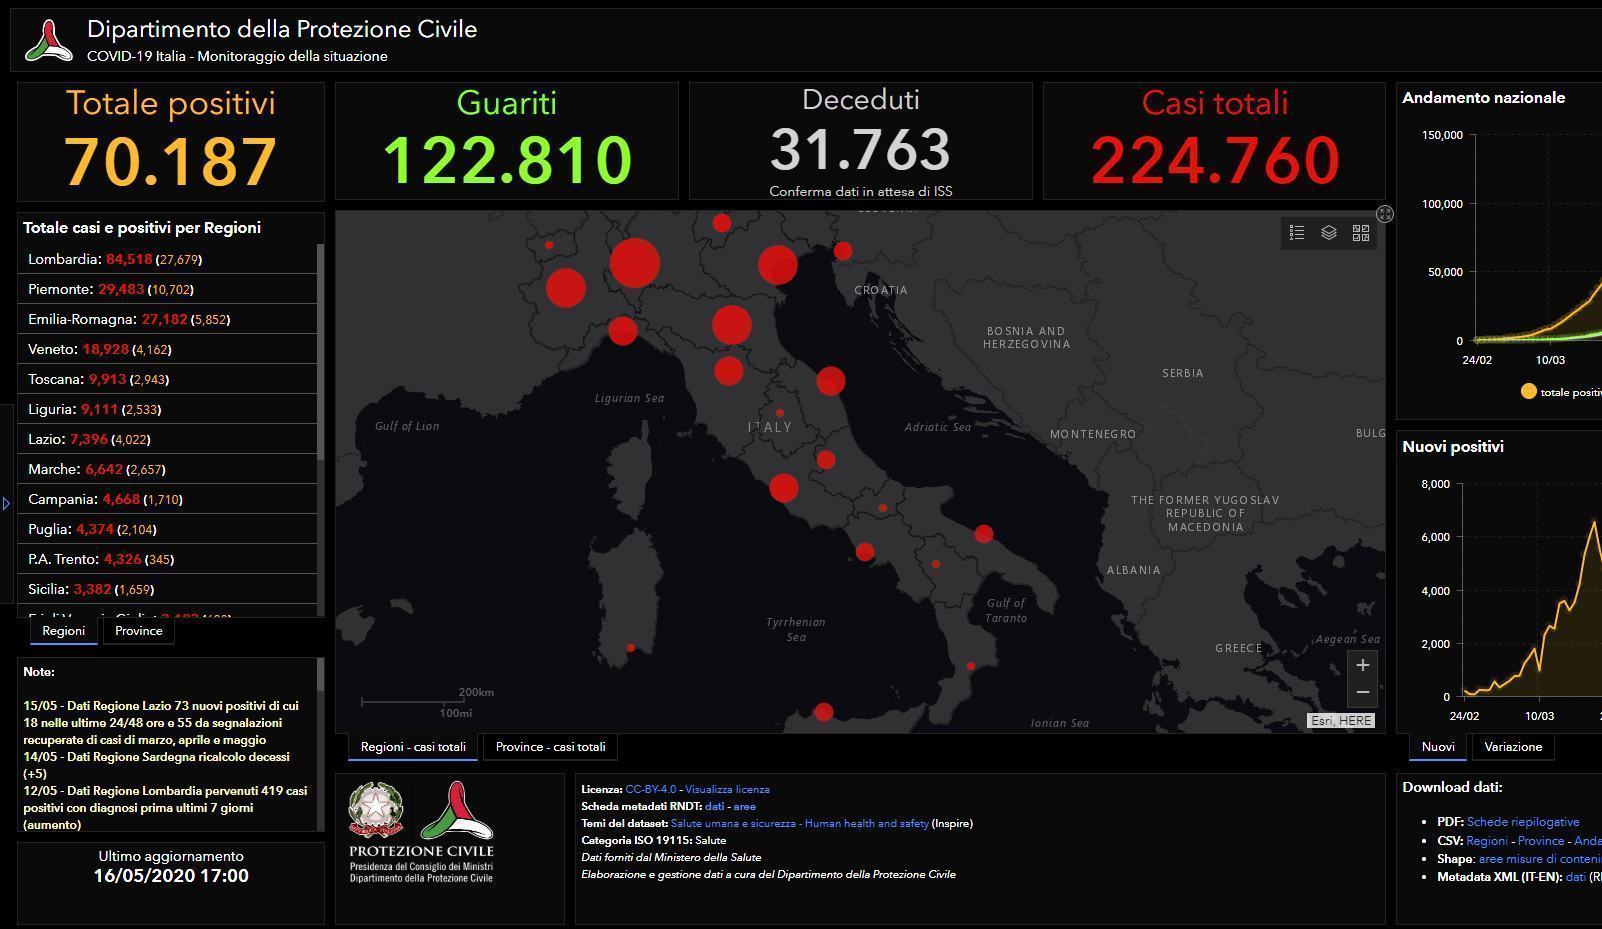Click the large Lombardia circle on map

634,264
